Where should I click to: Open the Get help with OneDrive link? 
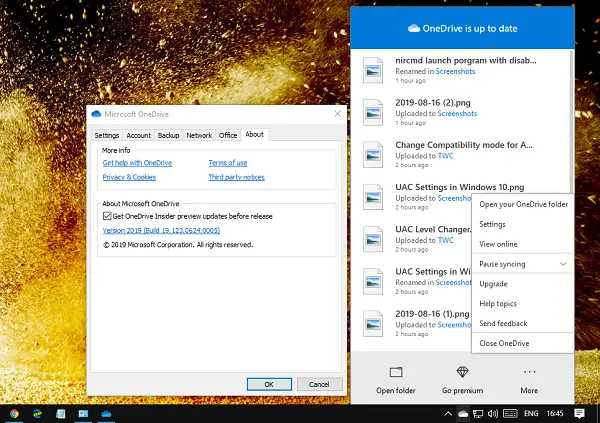pos(137,163)
